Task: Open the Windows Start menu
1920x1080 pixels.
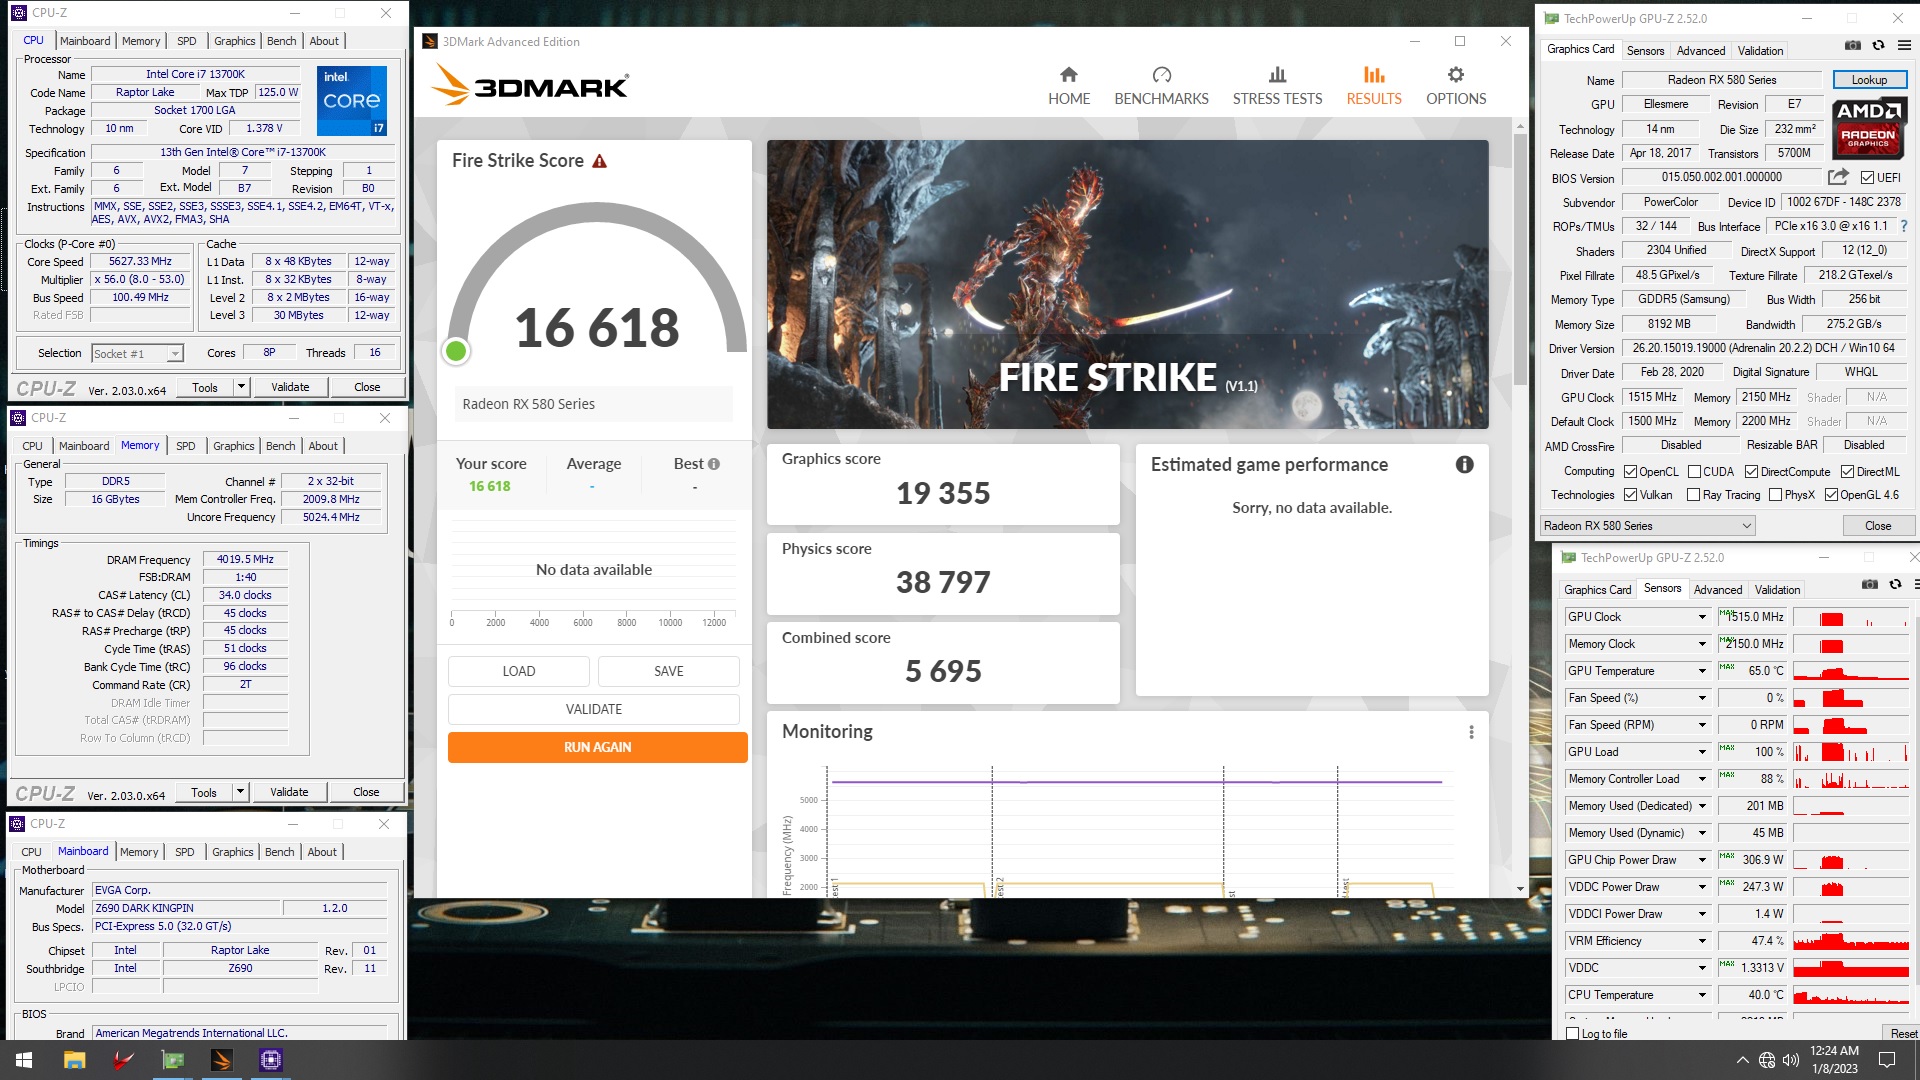Action: [x=24, y=1060]
